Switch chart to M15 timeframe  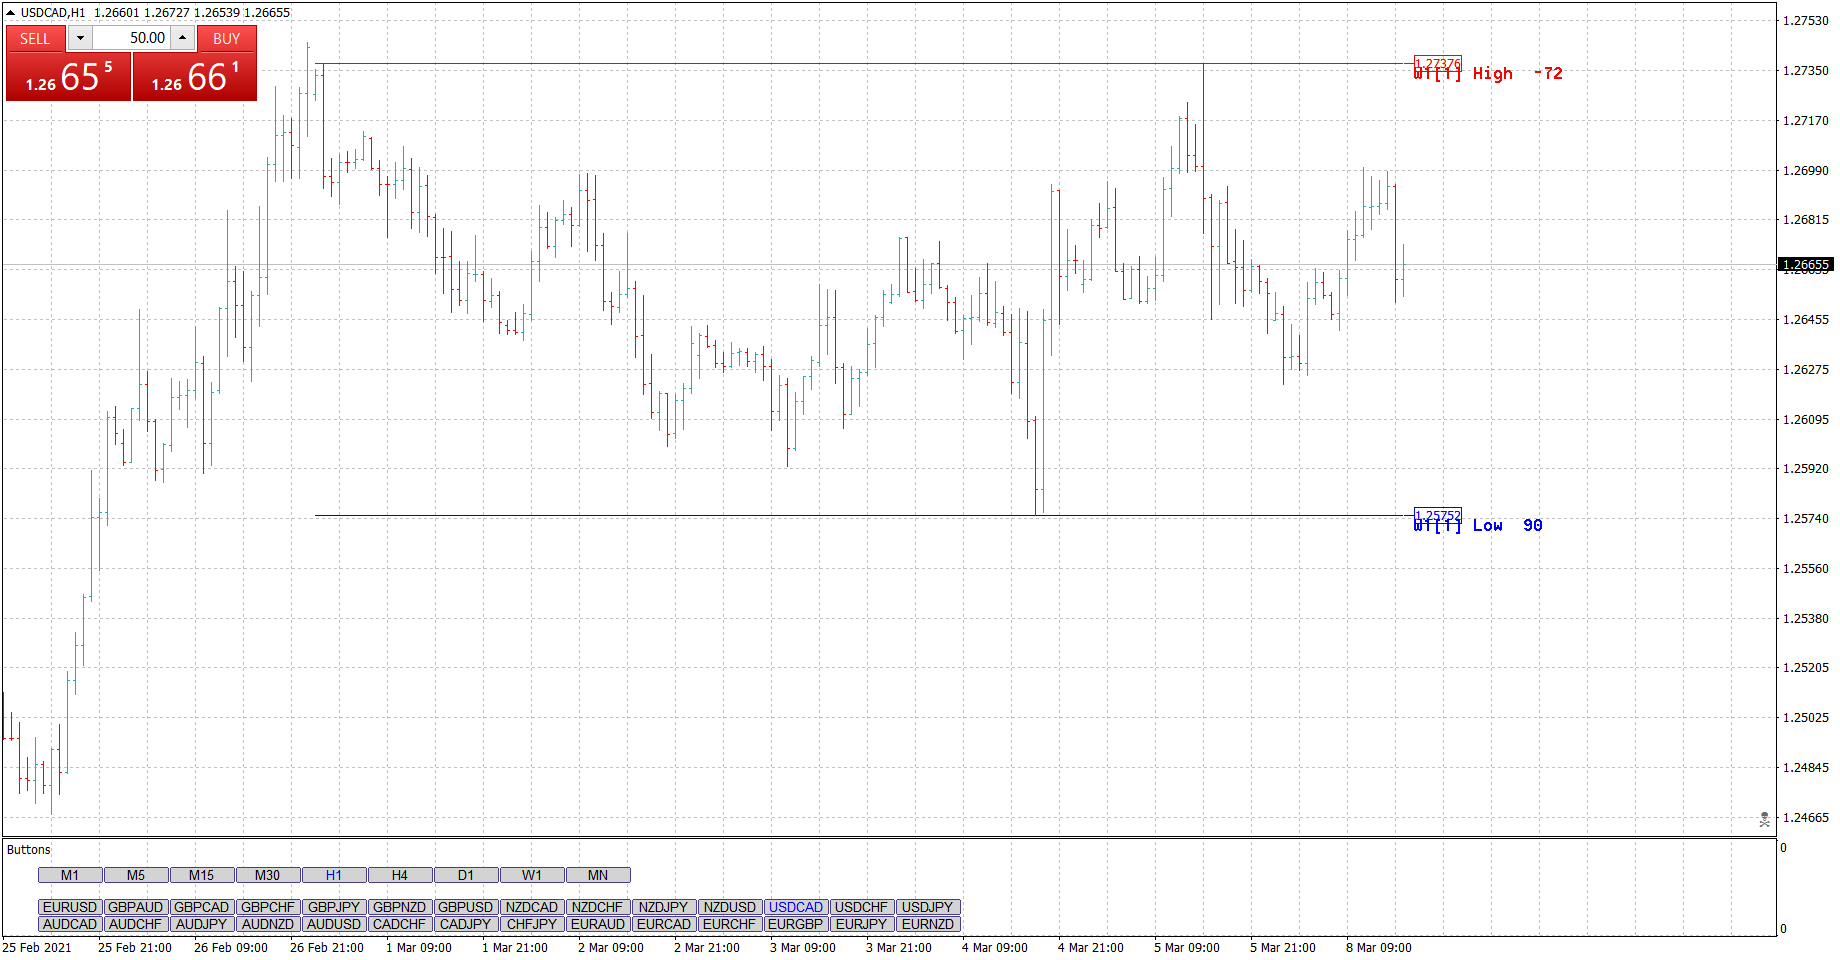pos(202,875)
